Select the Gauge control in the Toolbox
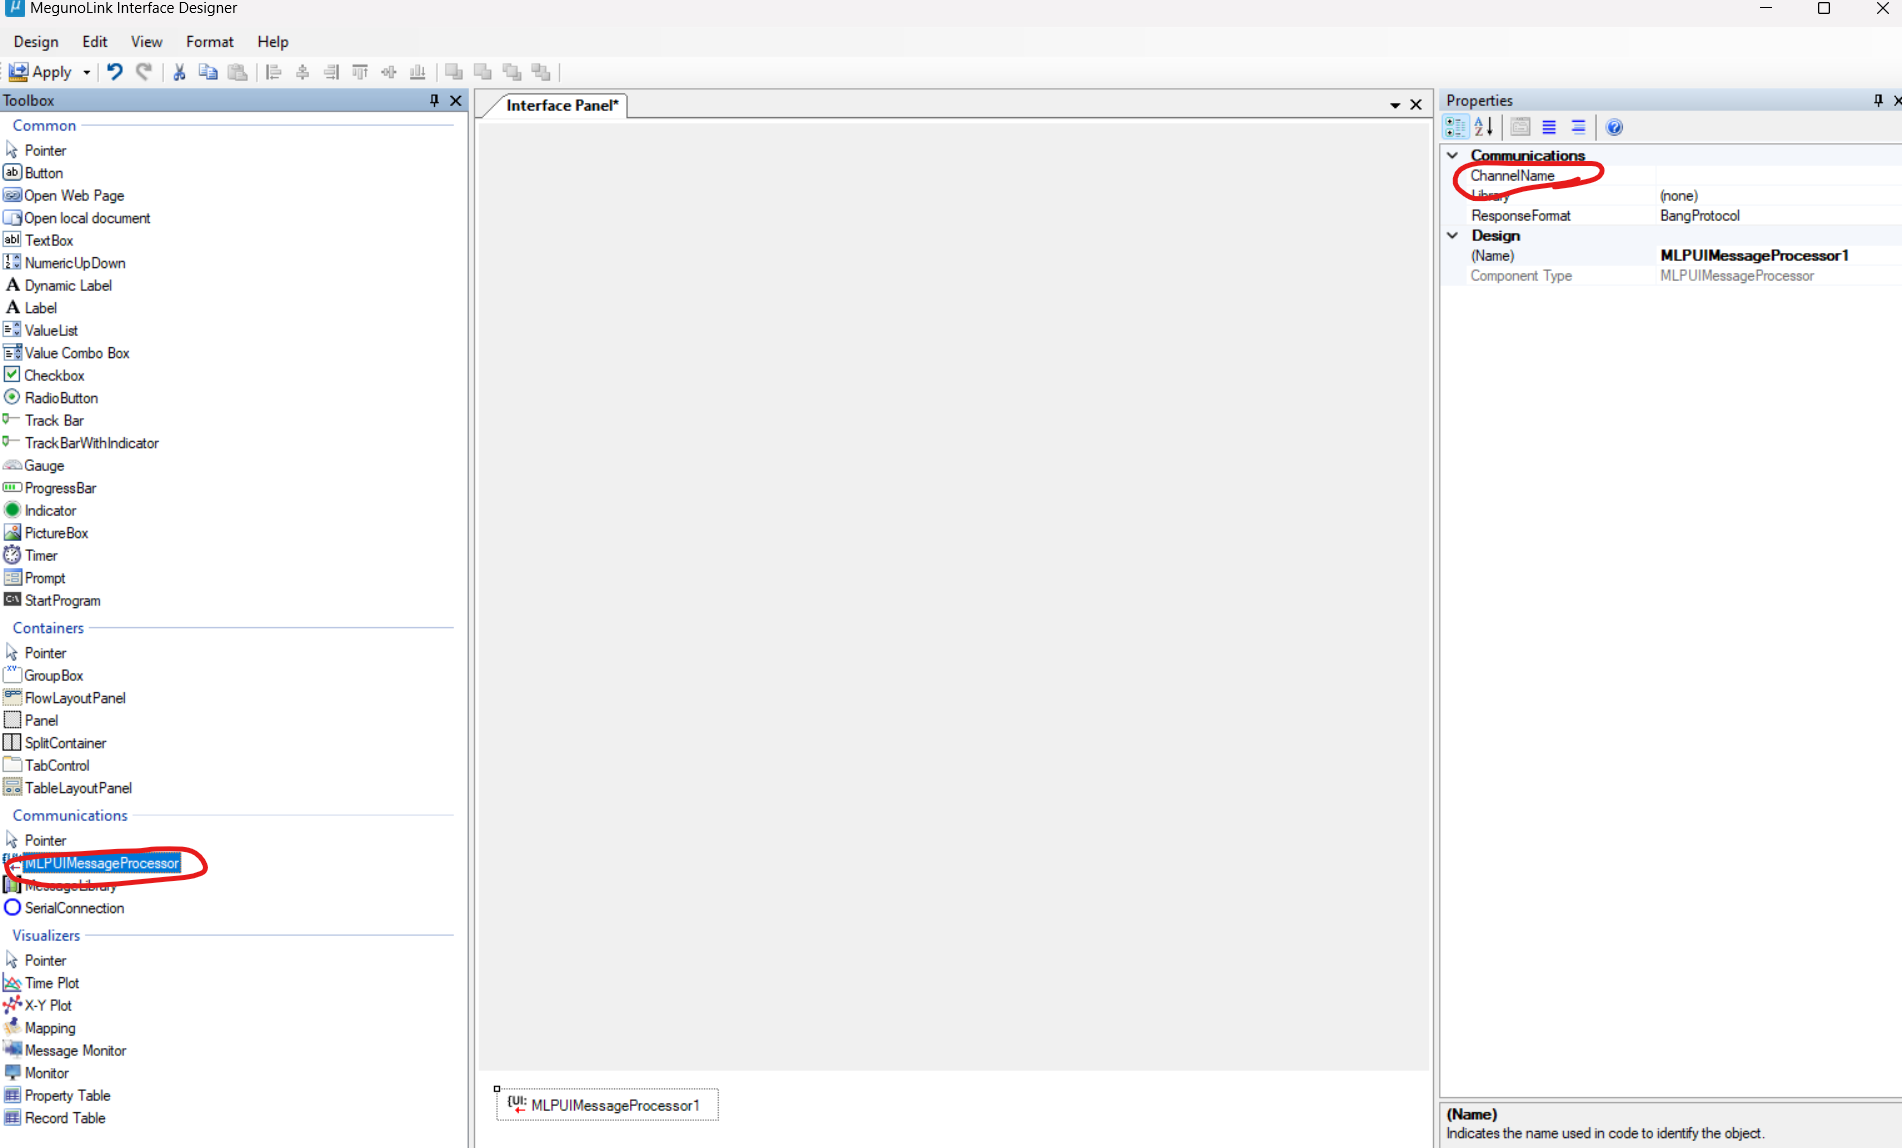Image resolution: width=1902 pixels, height=1148 pixels. (x=44, y=466)
